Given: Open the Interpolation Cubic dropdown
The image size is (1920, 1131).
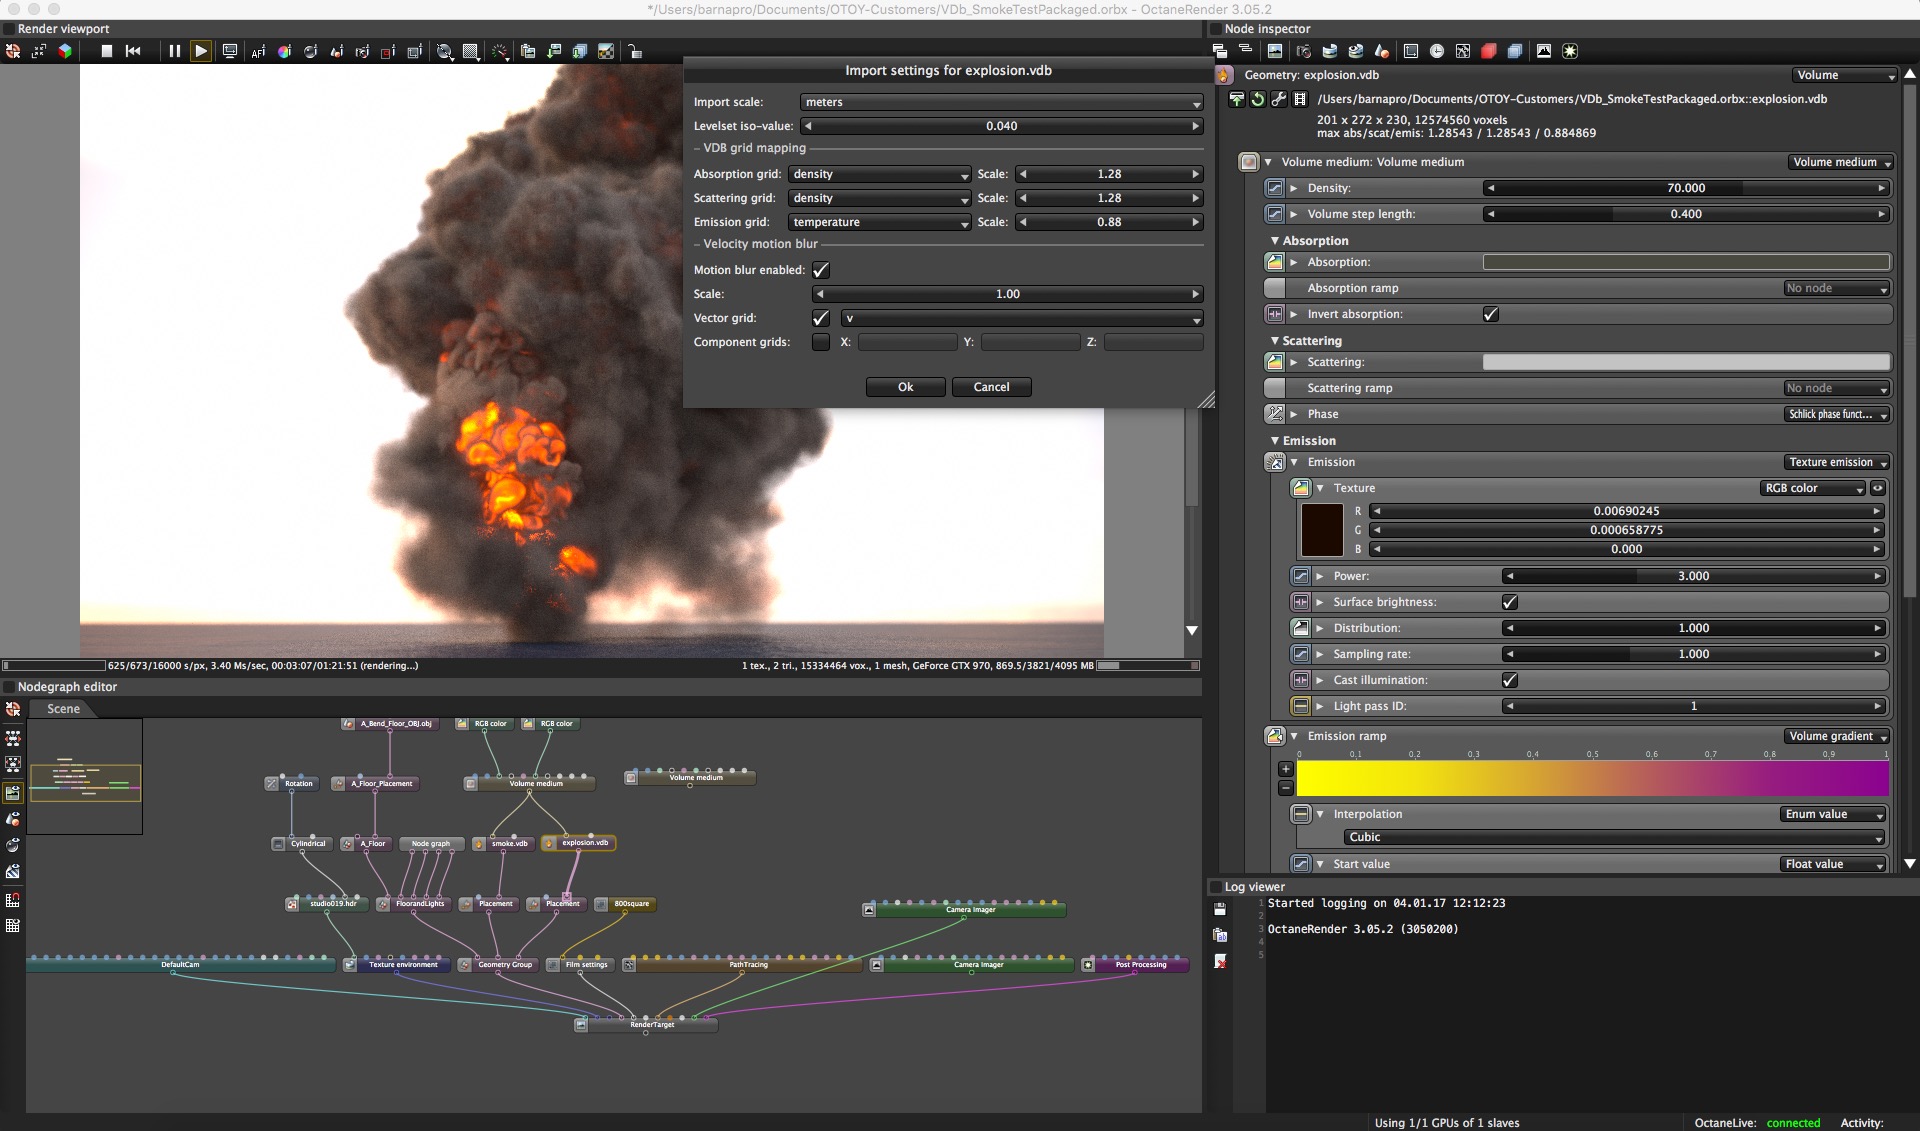Looking at the screenshot, I should 1612,837.
